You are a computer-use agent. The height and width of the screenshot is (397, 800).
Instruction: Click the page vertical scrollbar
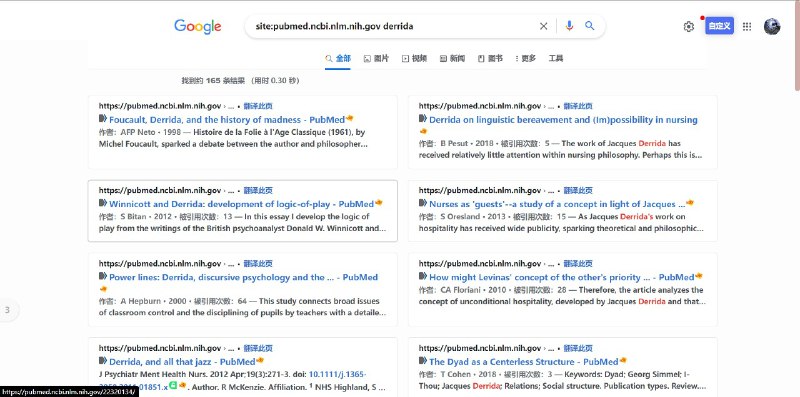pos(797,46)
